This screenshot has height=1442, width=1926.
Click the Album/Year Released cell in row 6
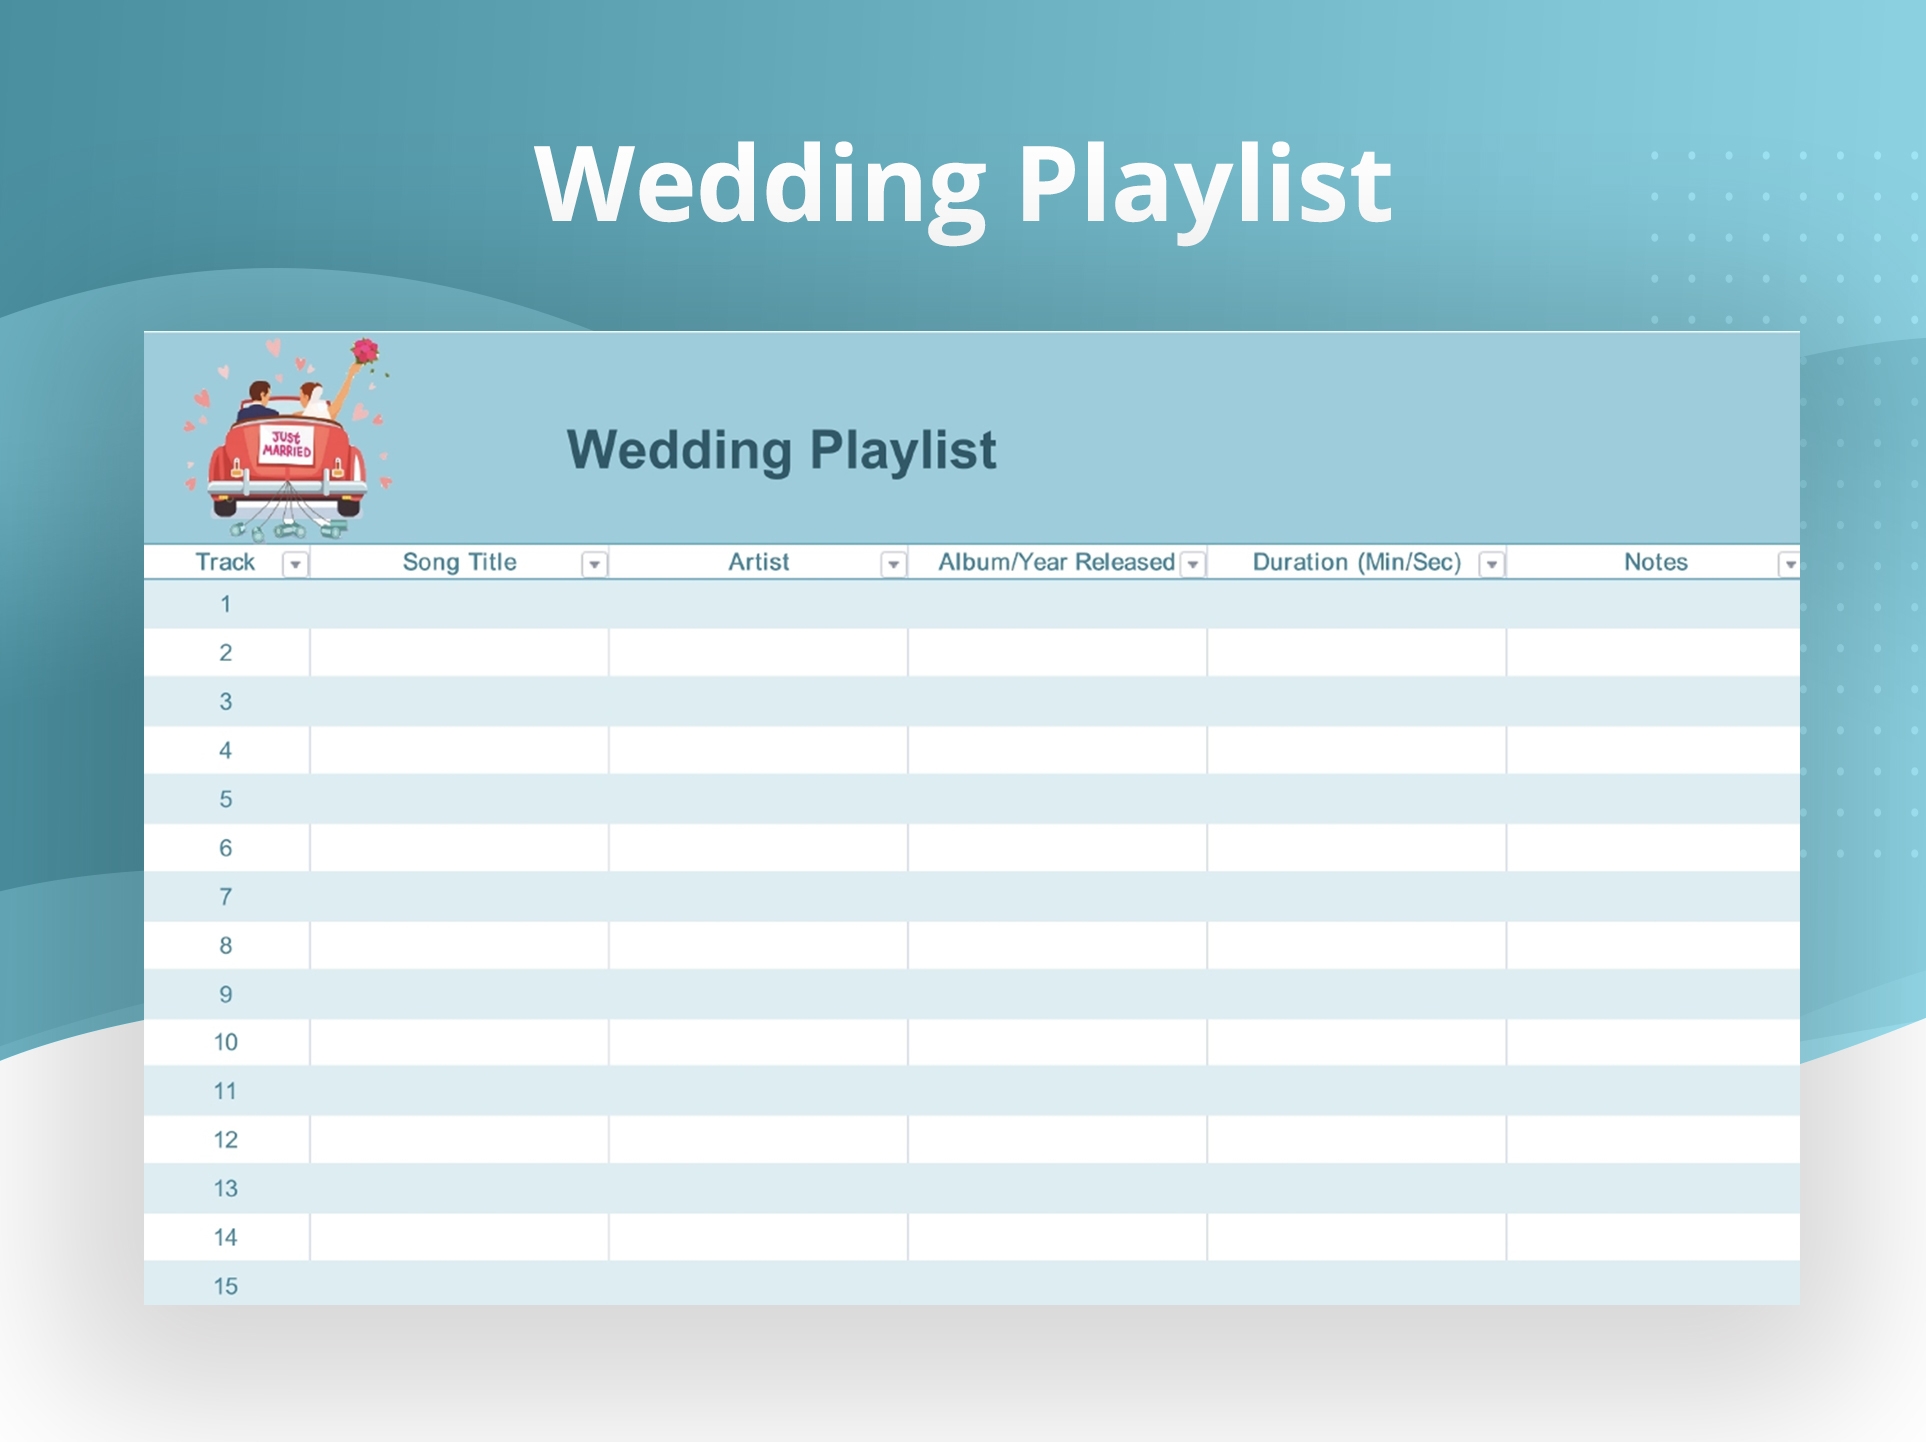point(1057,848)
